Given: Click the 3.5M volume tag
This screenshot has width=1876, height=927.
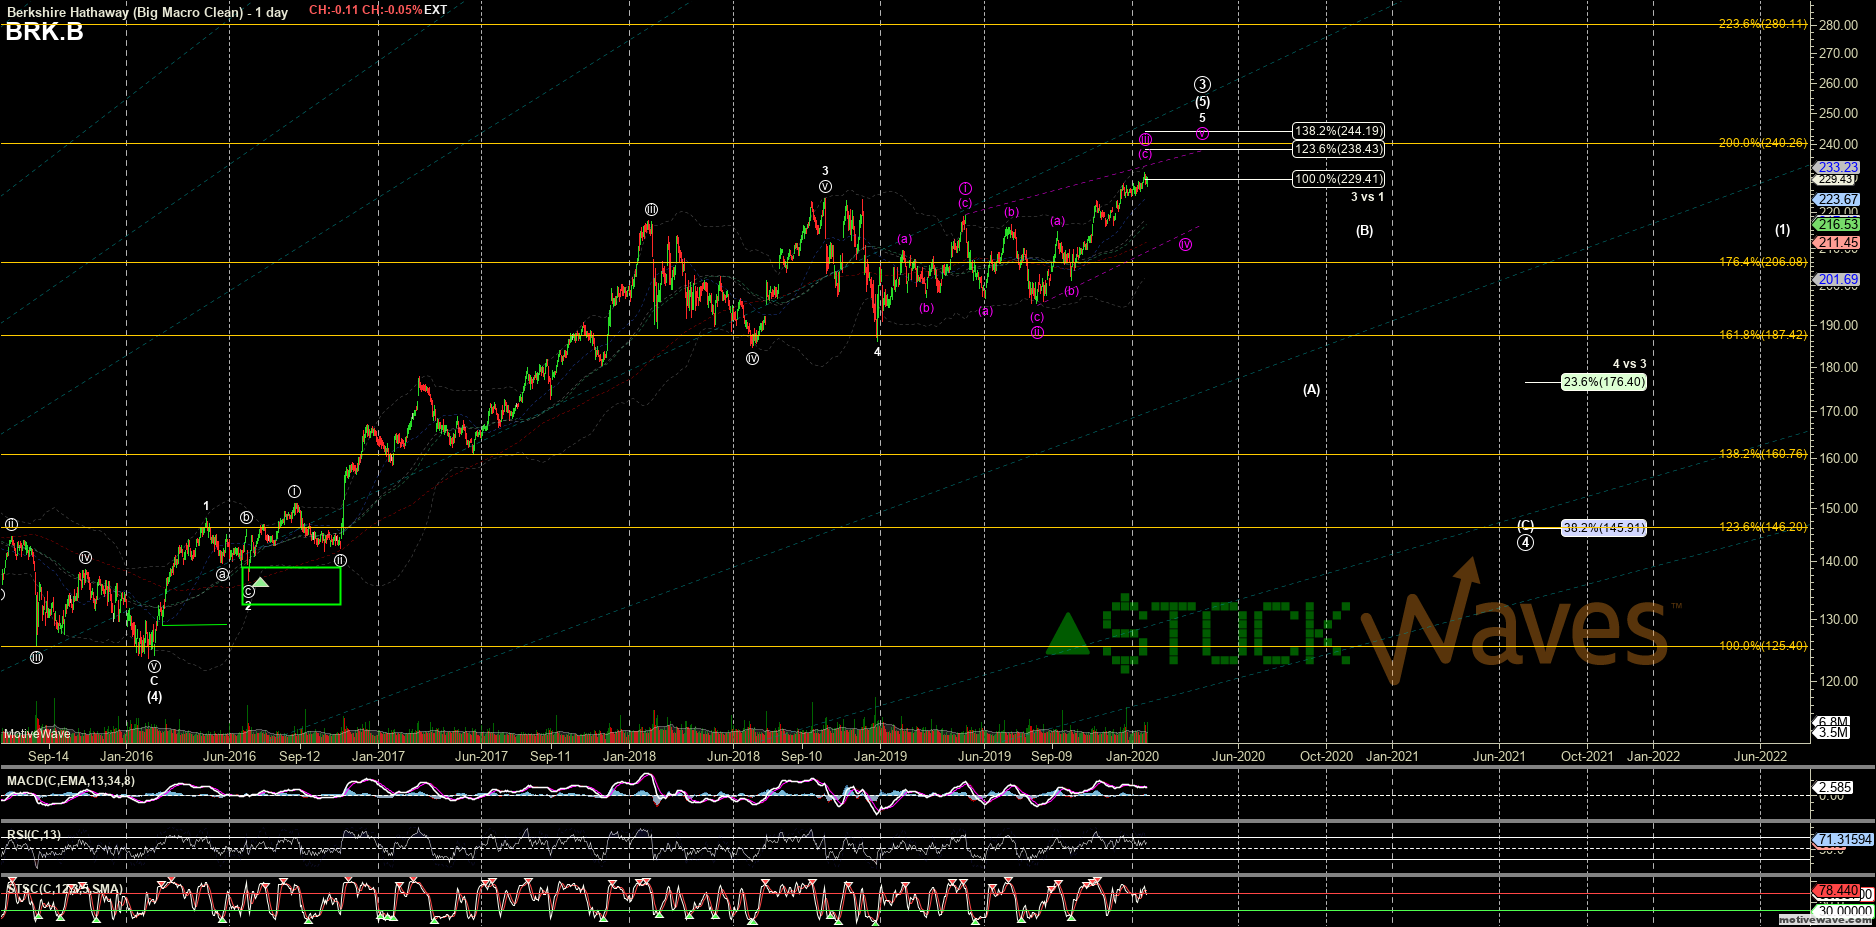Looking at the screenshot, I should pos(1833,733).
